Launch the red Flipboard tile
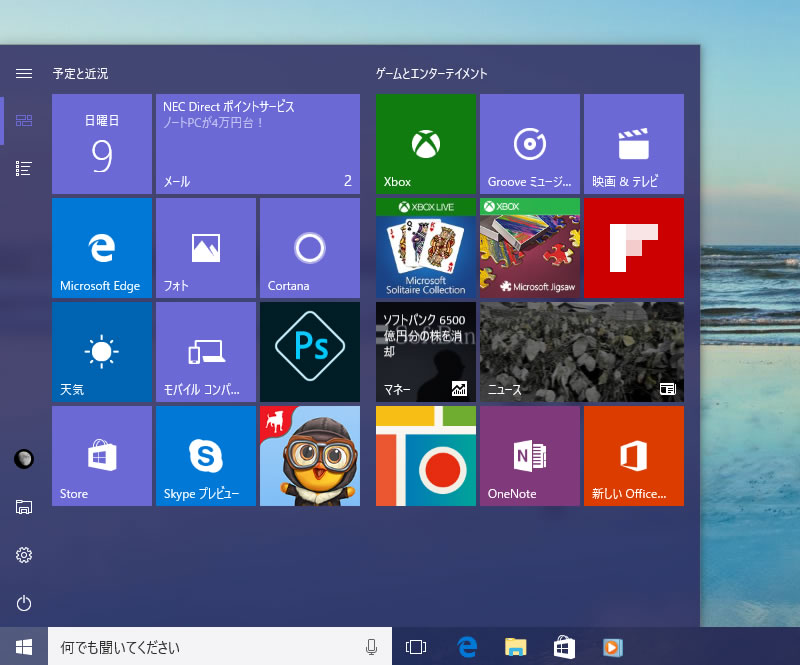Viewport: 800px width, 665px height. (x=634, y=248)
